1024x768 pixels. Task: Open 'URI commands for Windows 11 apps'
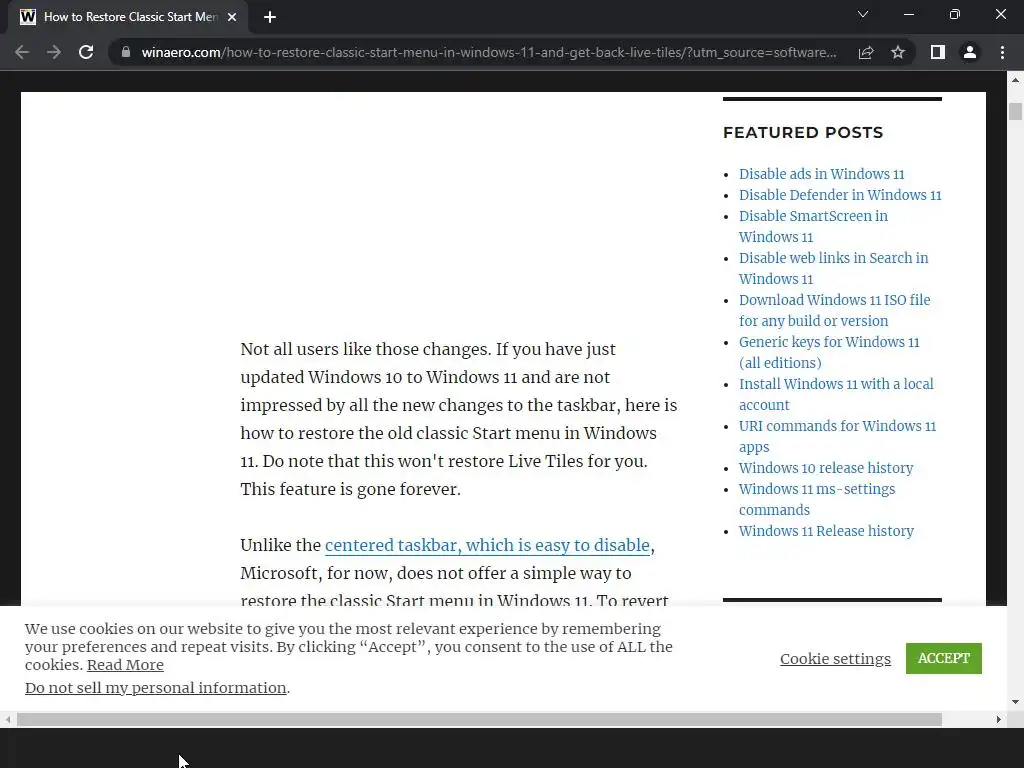(837, 436)
